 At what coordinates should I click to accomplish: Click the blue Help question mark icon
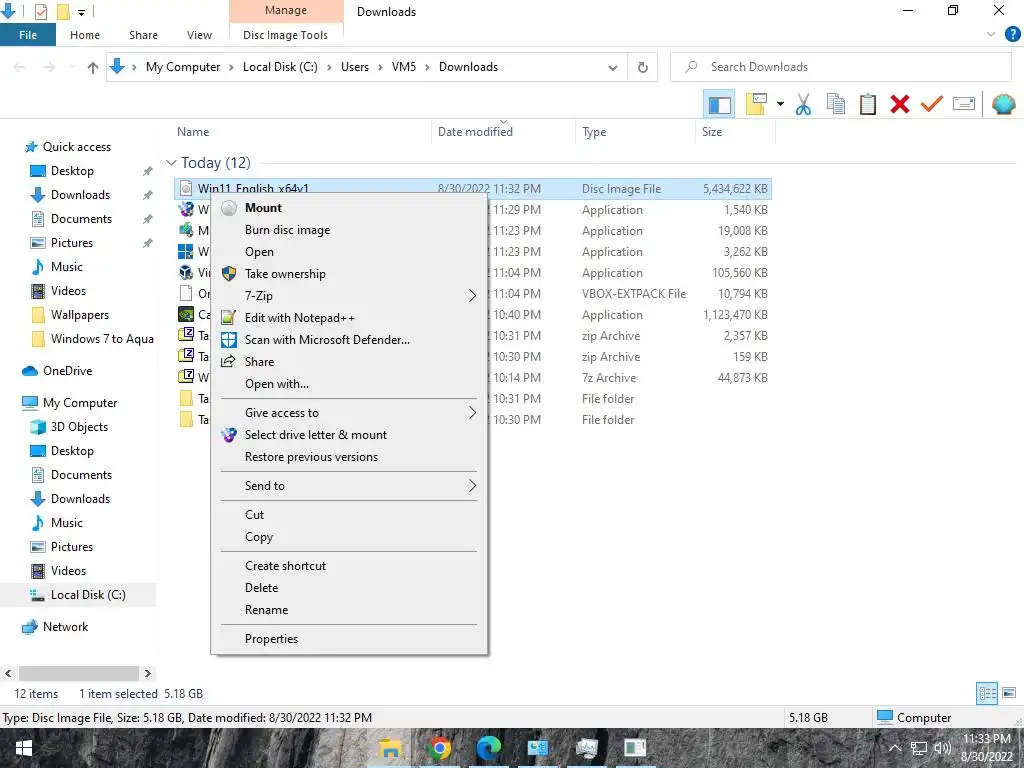1012,35
